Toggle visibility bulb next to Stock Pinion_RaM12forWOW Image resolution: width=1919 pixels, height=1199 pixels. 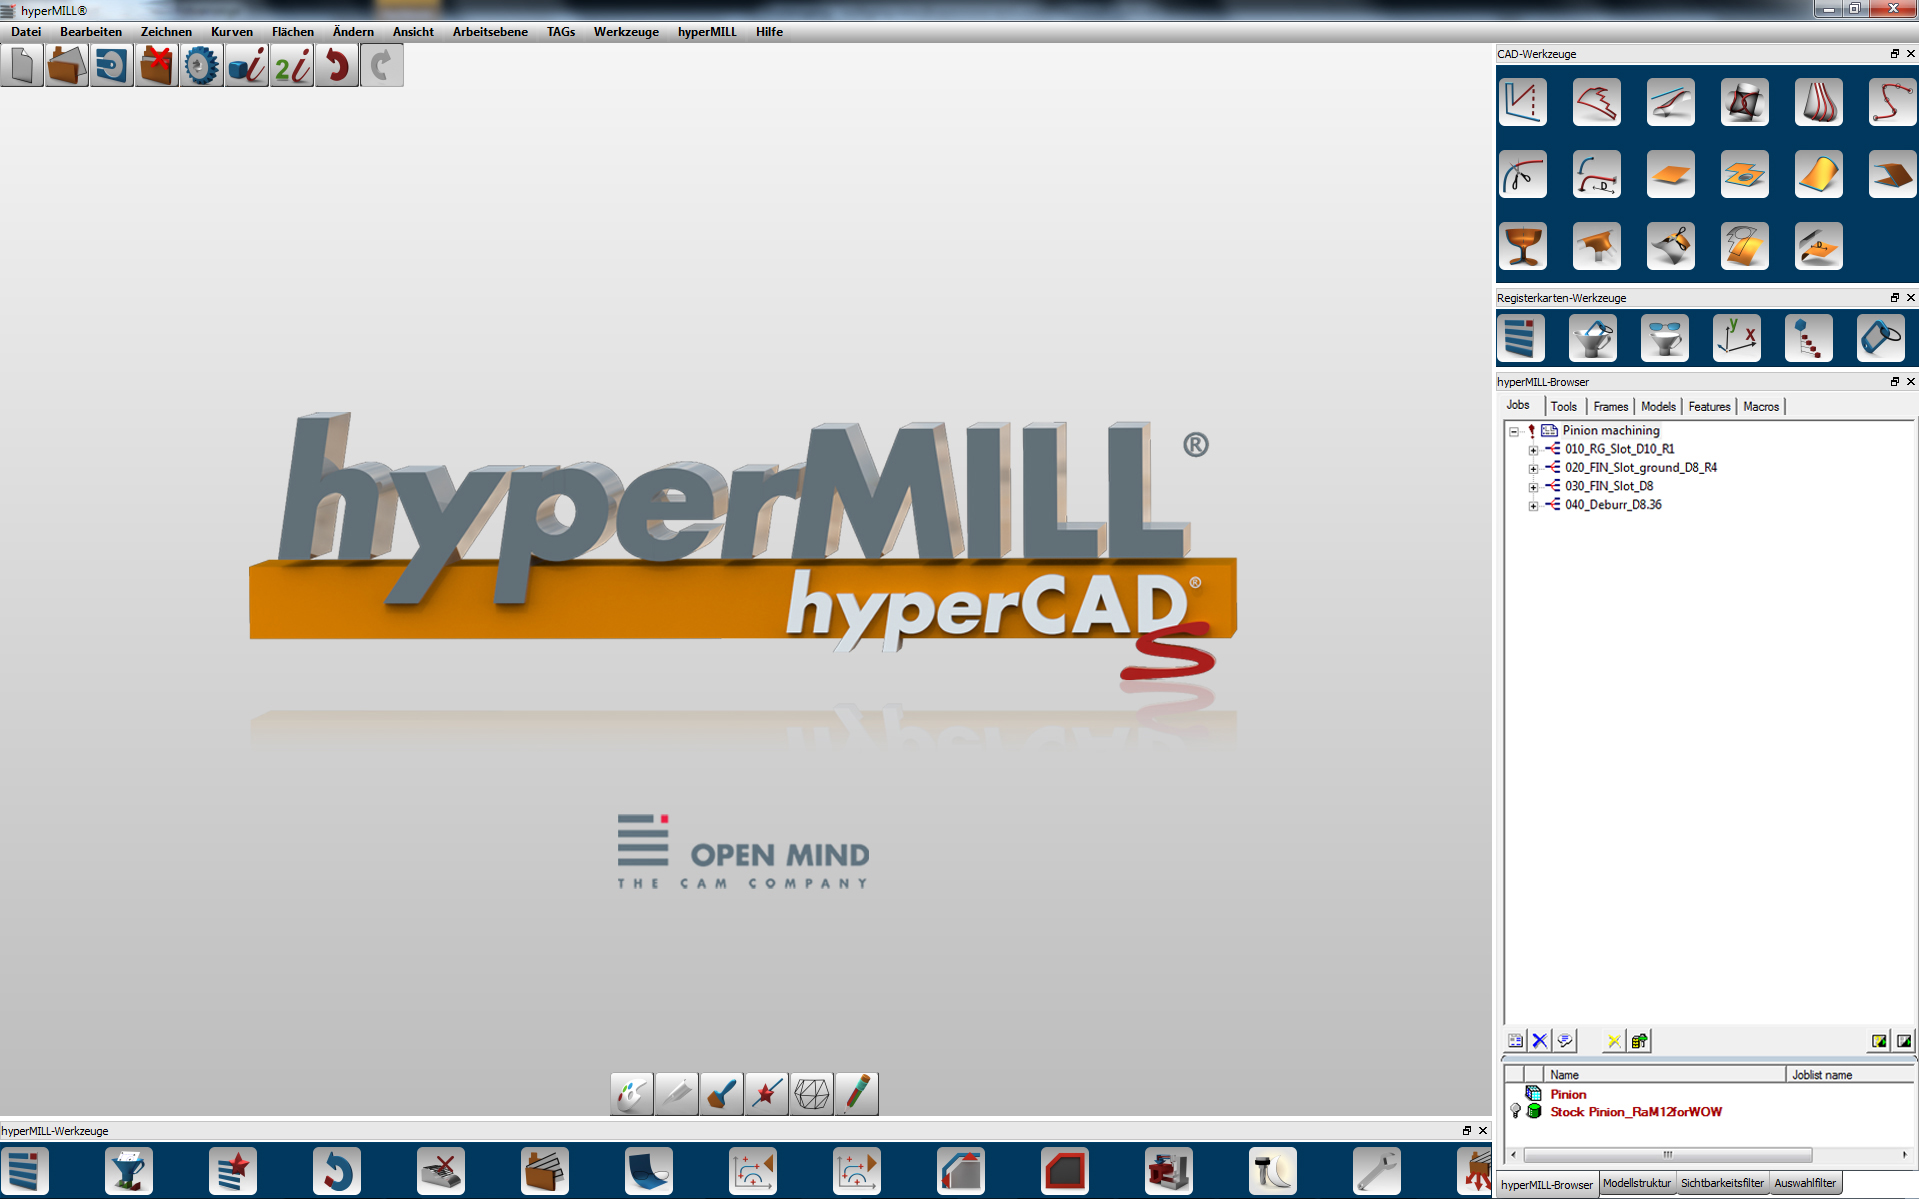(x=1516, y=1111)
